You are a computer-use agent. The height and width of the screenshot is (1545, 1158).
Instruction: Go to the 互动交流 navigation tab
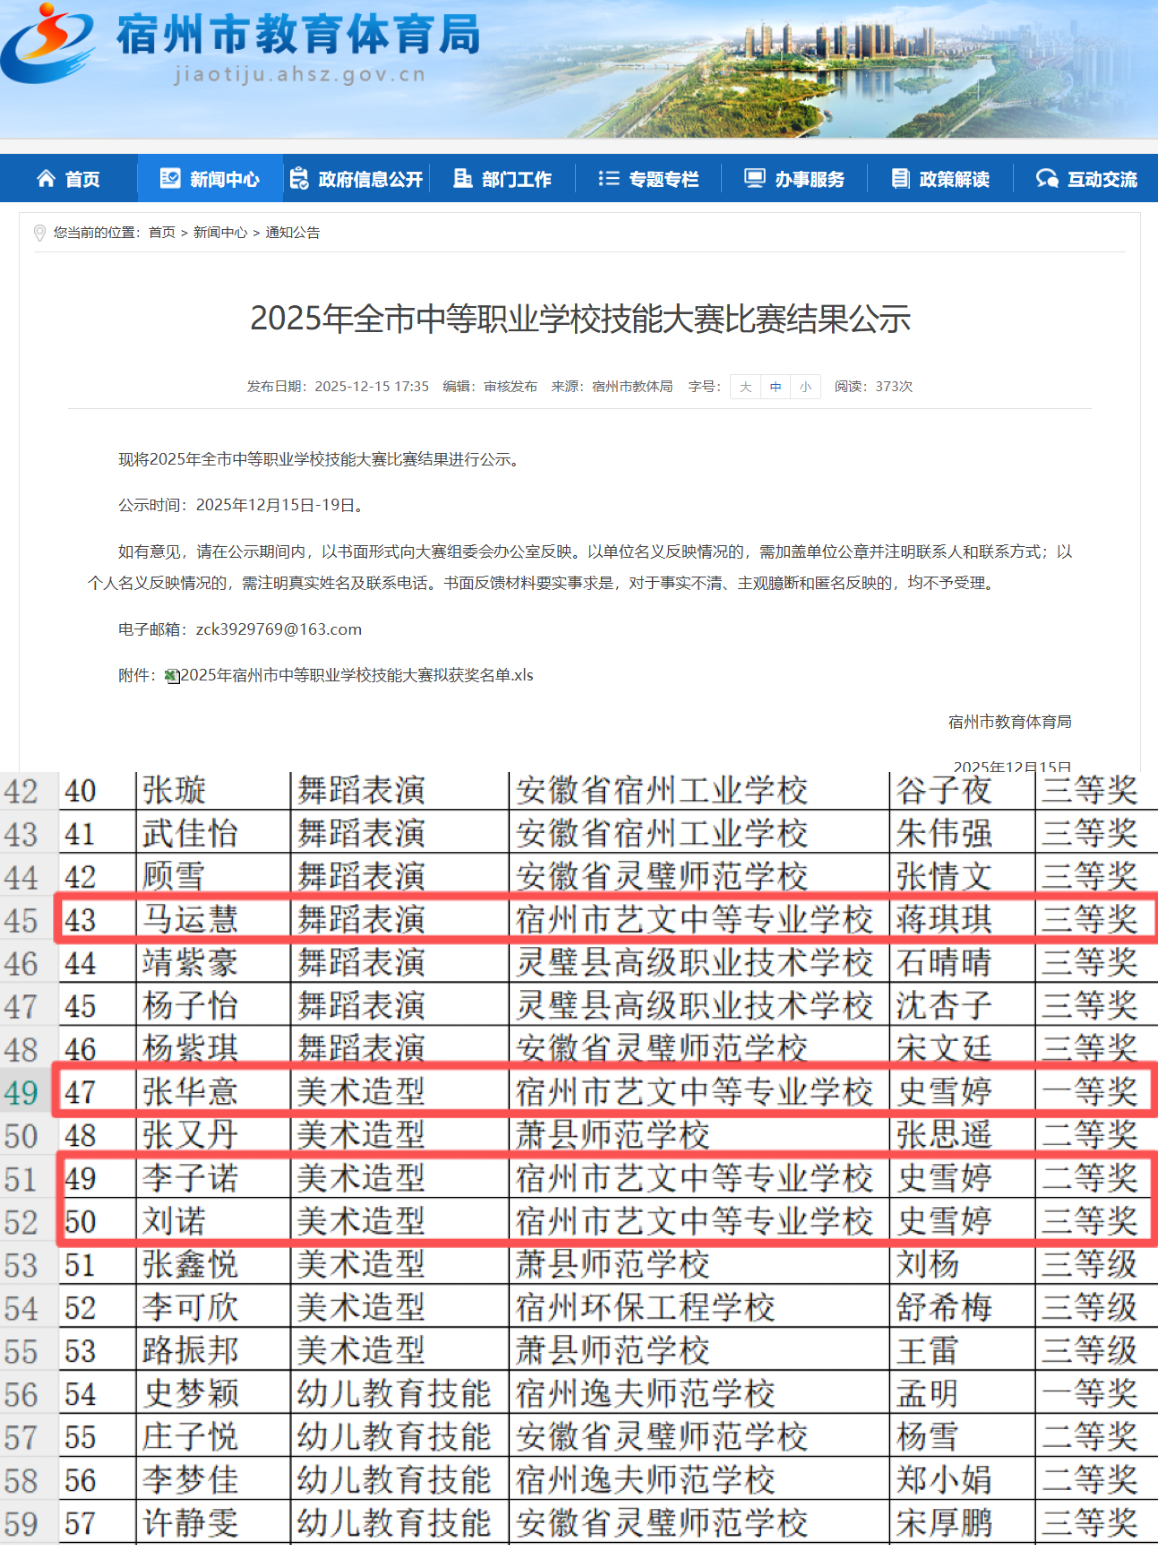1101,180
